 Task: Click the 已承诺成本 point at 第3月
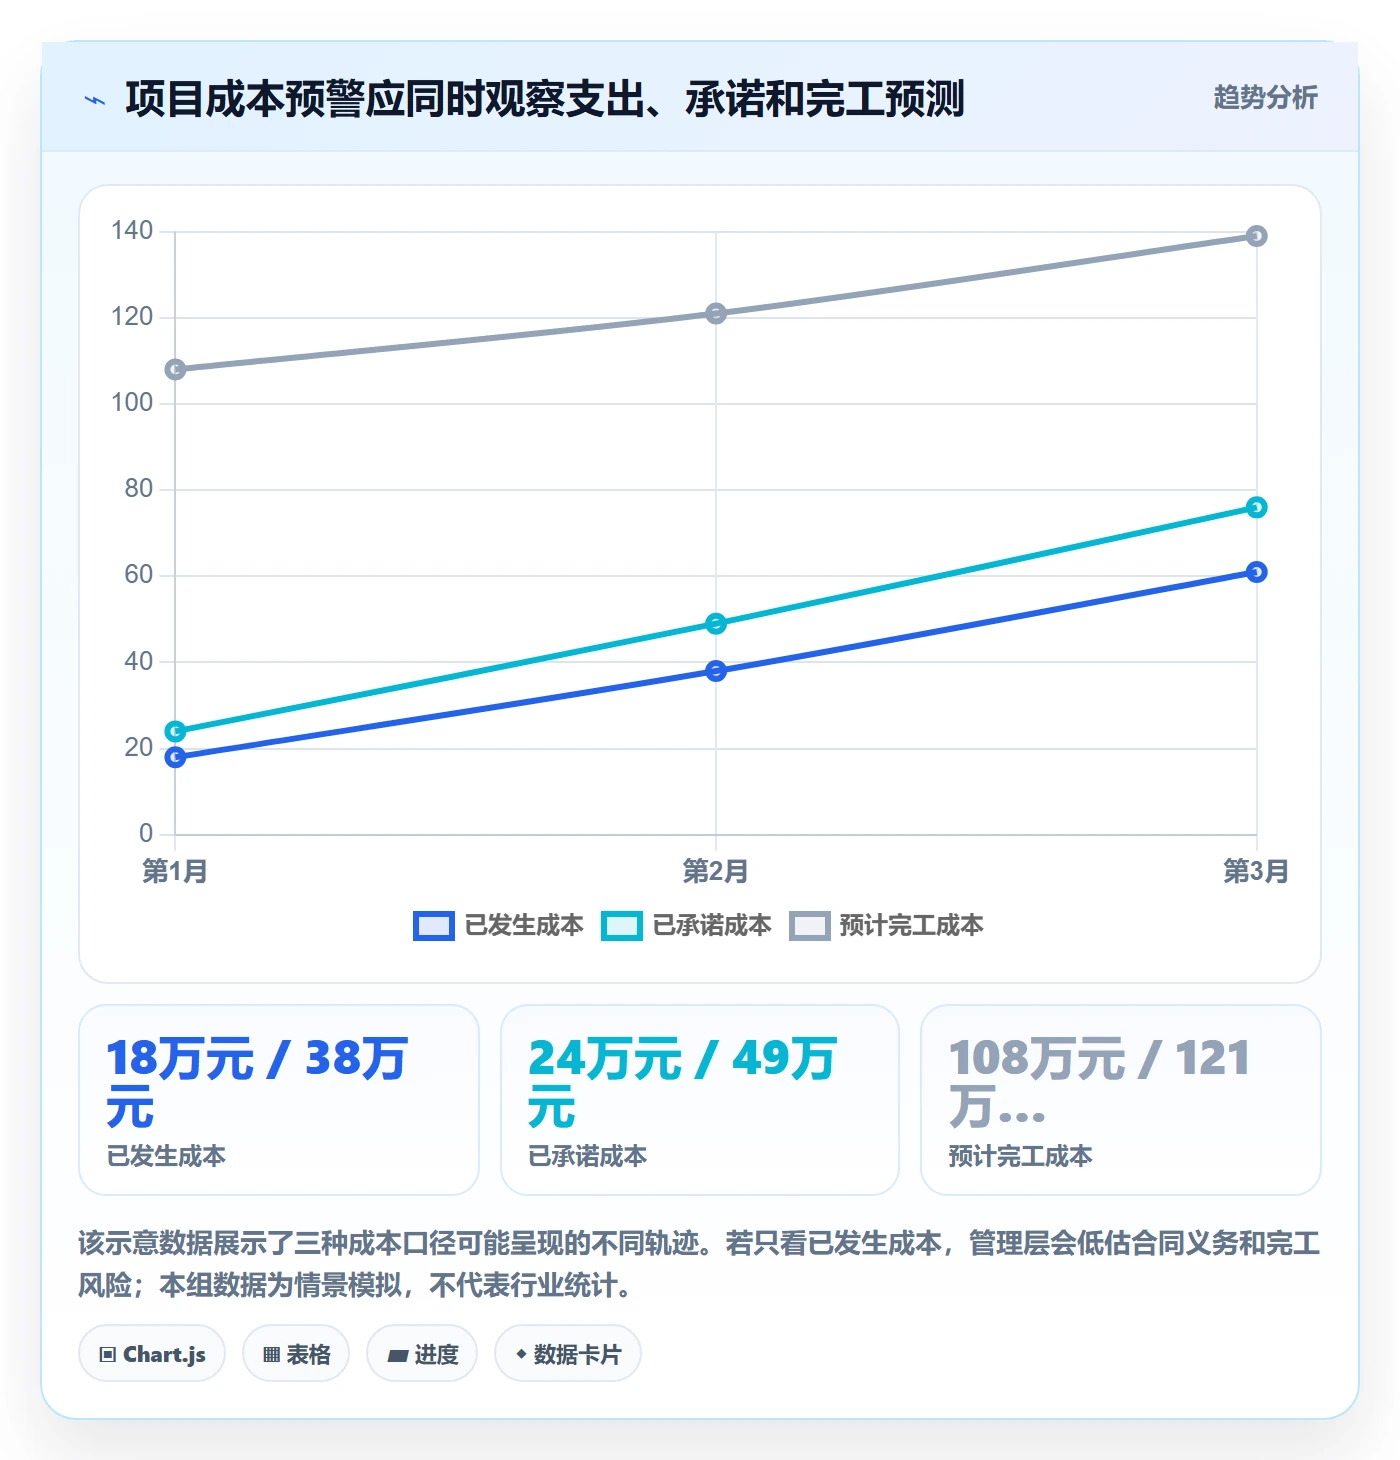pos(1257,507)
